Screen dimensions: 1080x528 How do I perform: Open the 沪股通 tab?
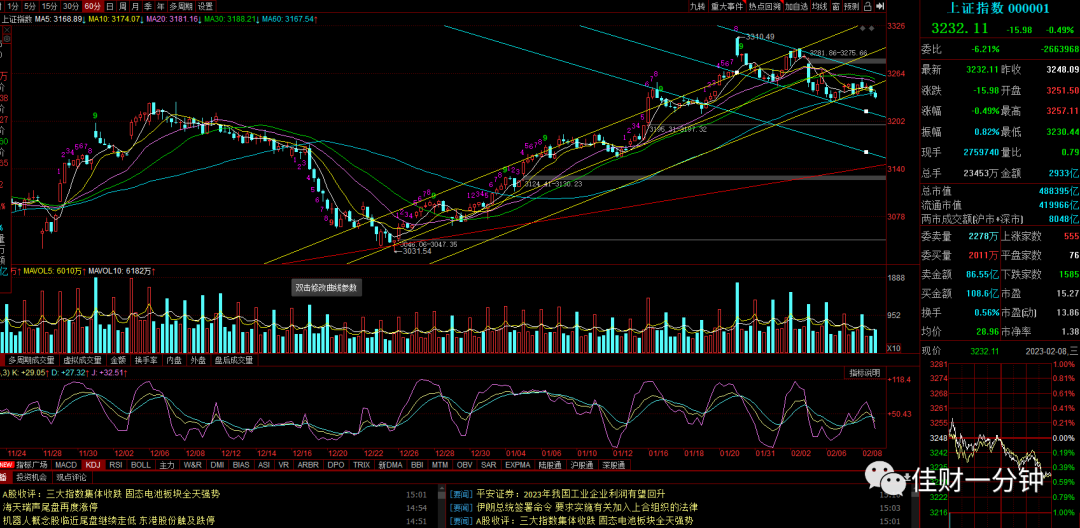tap(582, 465)
